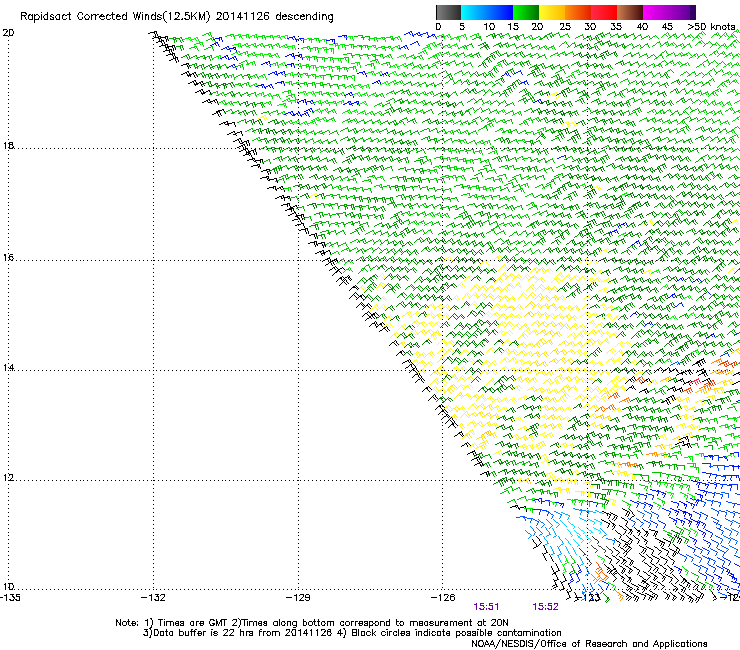This screenshot has width=740, height=650.
Task: Click the legend label '40' under color bar
Action: point(642,27)
